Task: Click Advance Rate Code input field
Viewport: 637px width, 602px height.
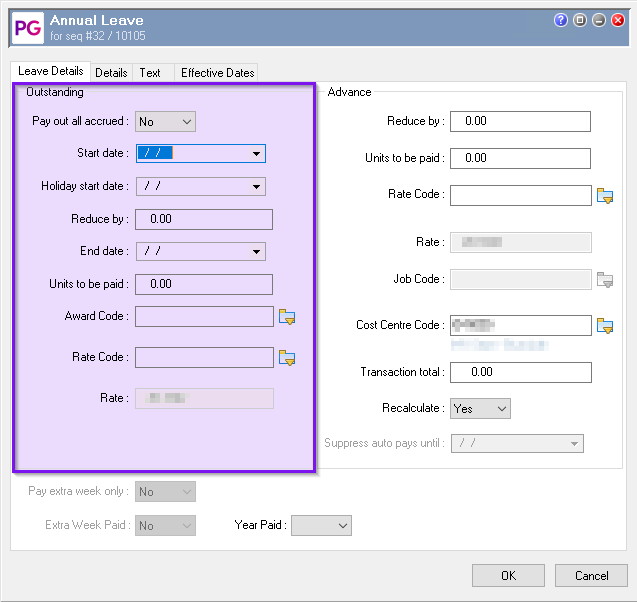Action: (x=521, y=195)
